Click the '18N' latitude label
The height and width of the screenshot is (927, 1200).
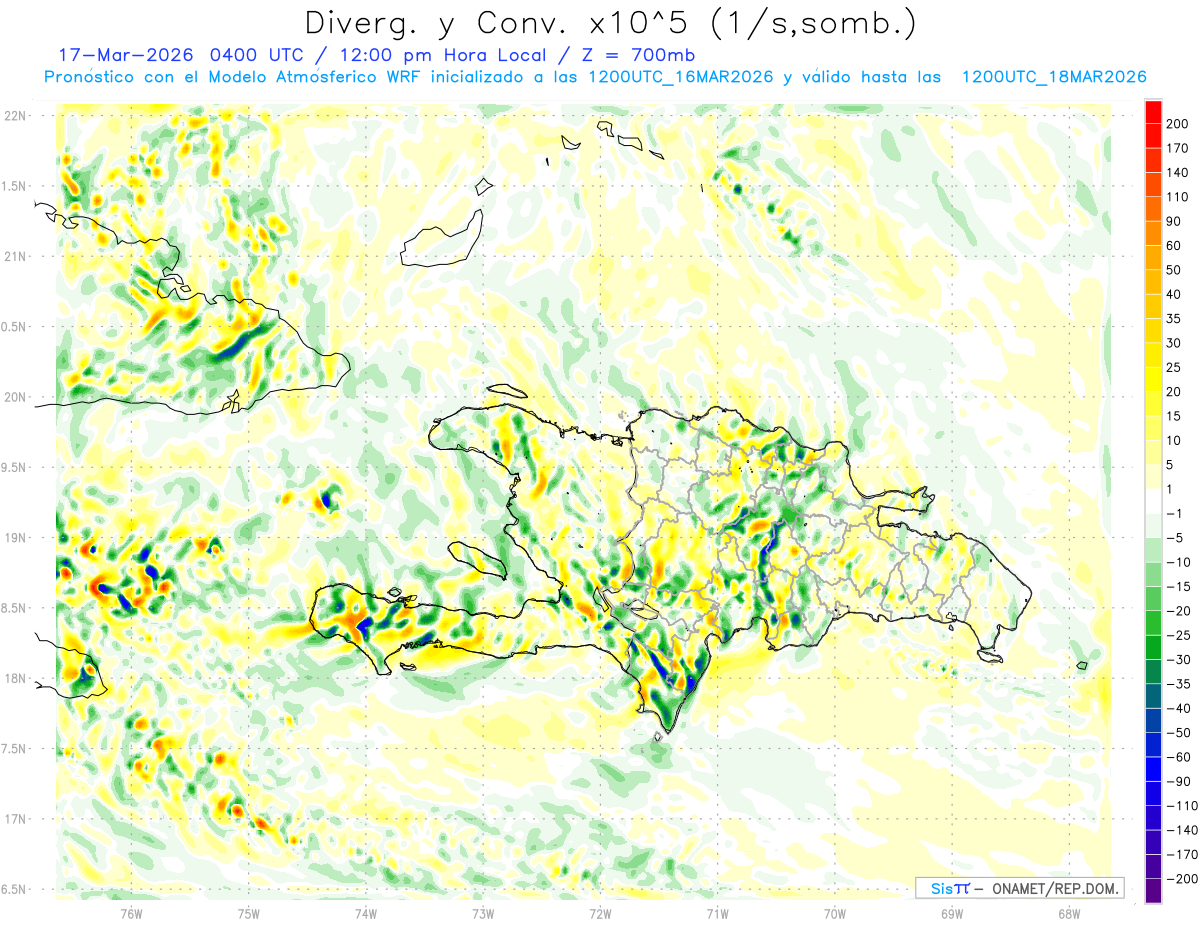click(14, 678)
